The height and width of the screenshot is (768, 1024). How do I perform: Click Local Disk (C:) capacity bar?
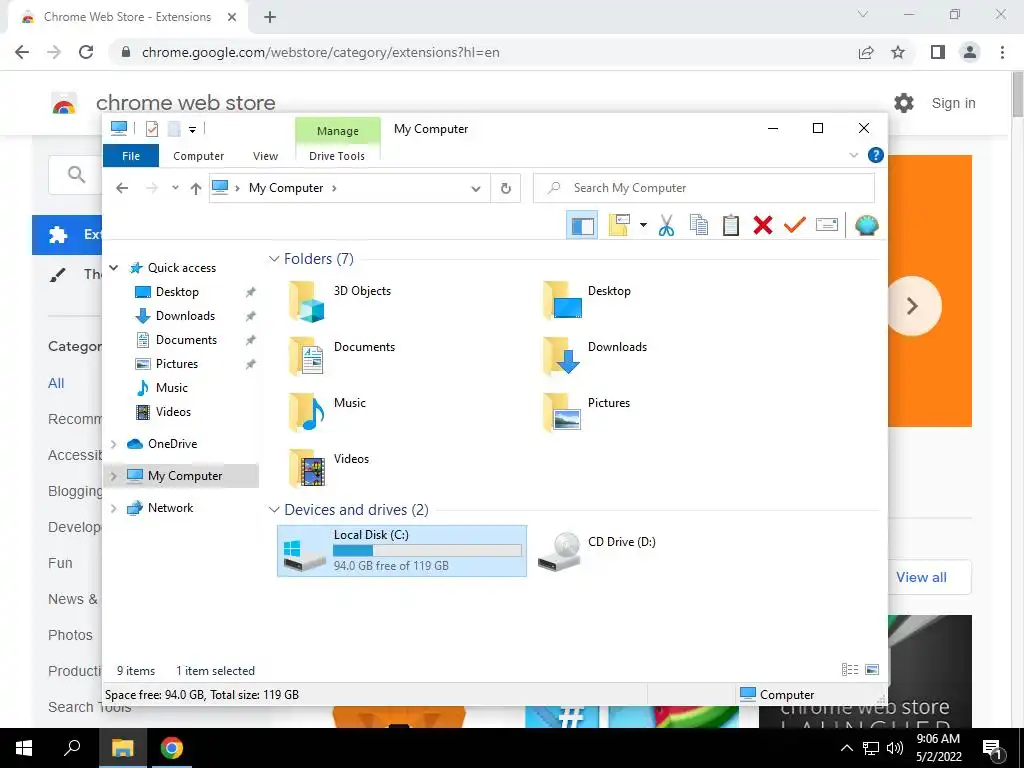click(427, 551)
